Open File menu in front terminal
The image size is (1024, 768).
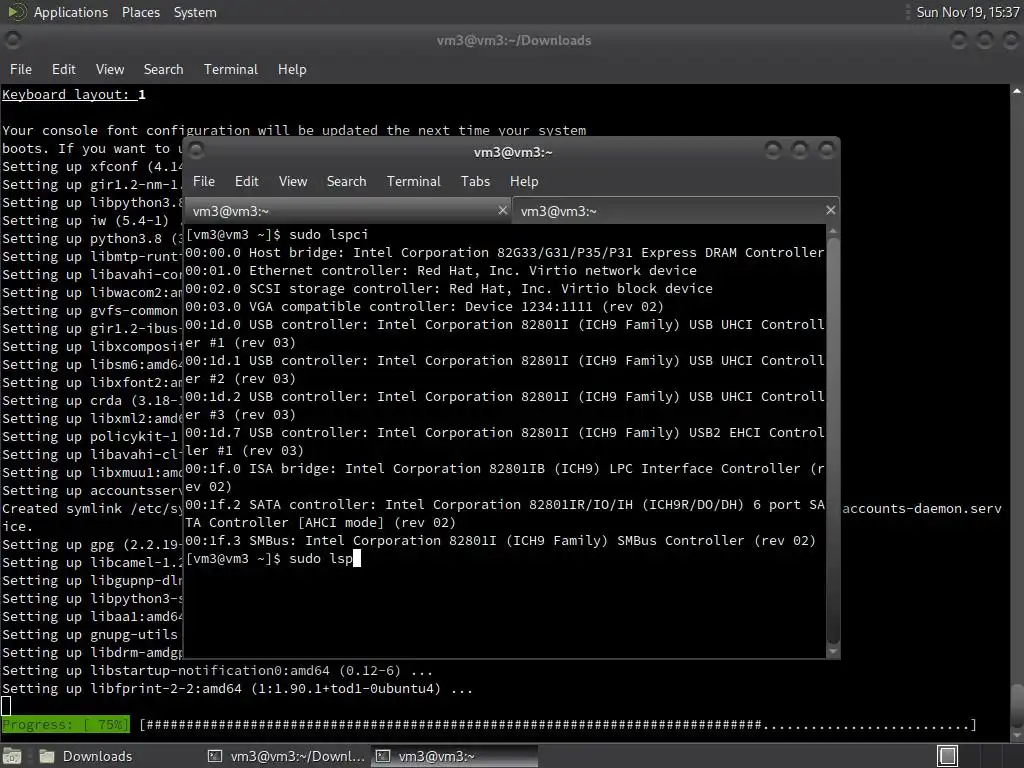point(204,182)
